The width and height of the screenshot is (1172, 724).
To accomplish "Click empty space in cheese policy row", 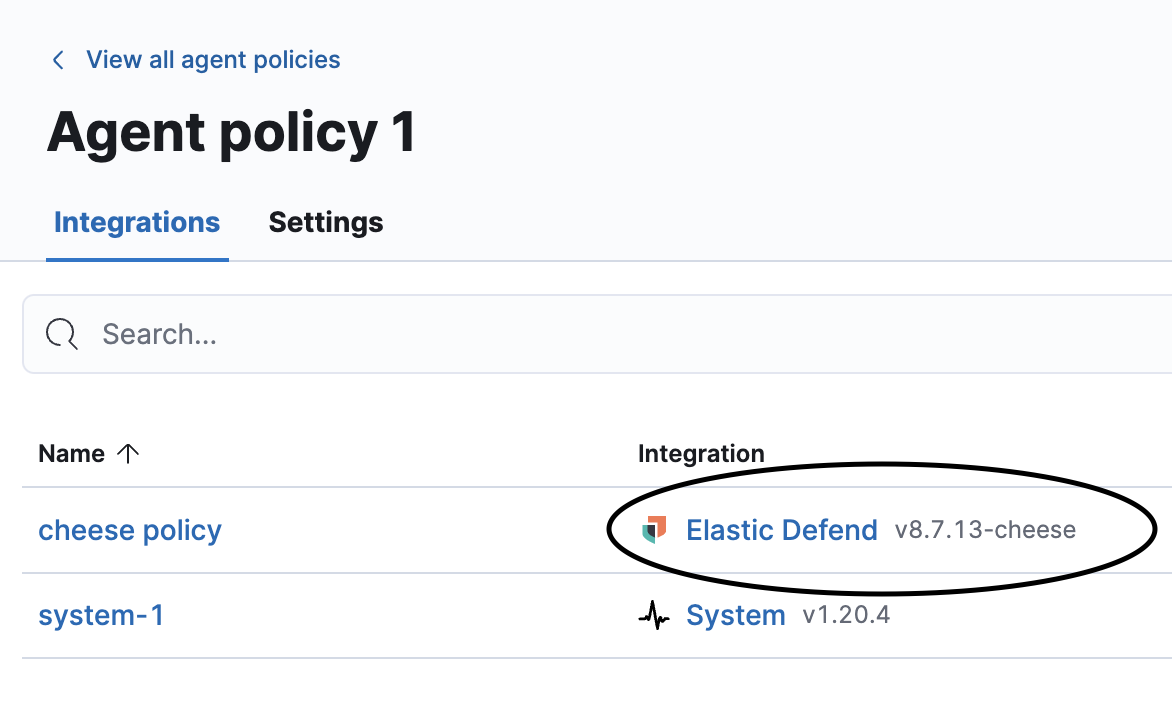I will click(420, 530).
